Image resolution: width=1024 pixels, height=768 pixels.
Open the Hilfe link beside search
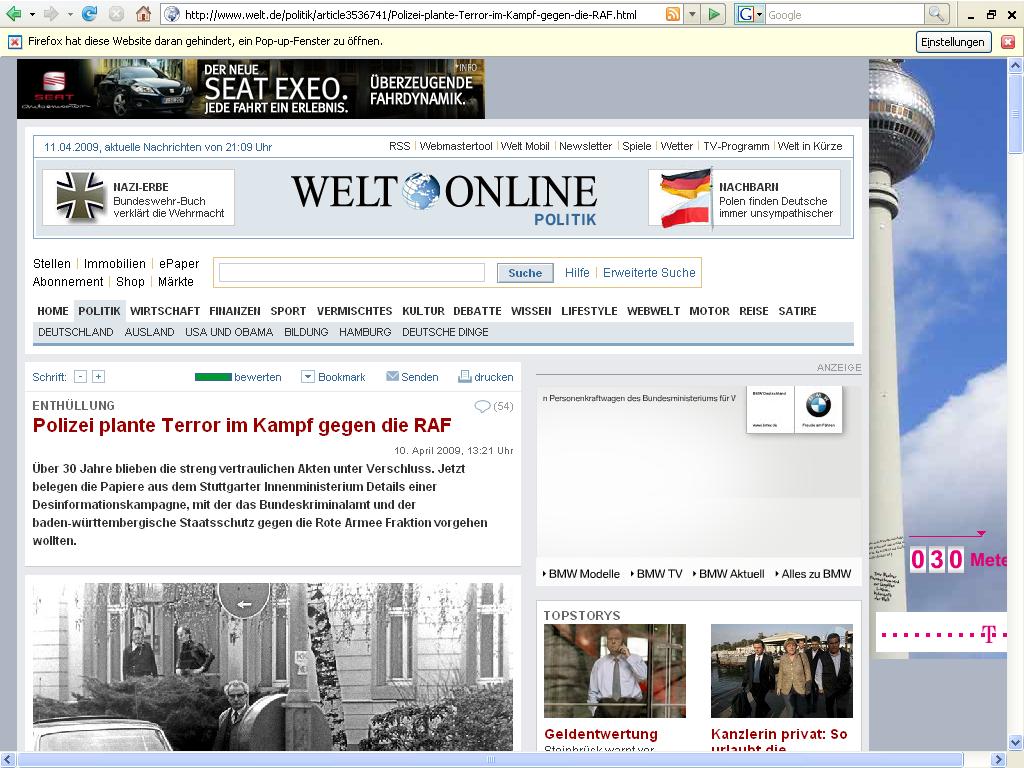pyautogui.click(x=577, y=273)
